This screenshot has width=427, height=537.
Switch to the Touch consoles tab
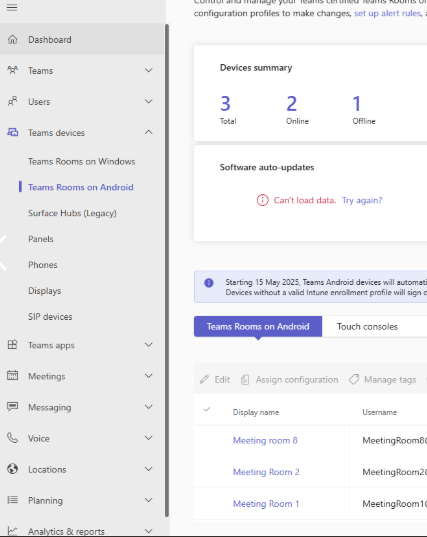coord(367,326)
